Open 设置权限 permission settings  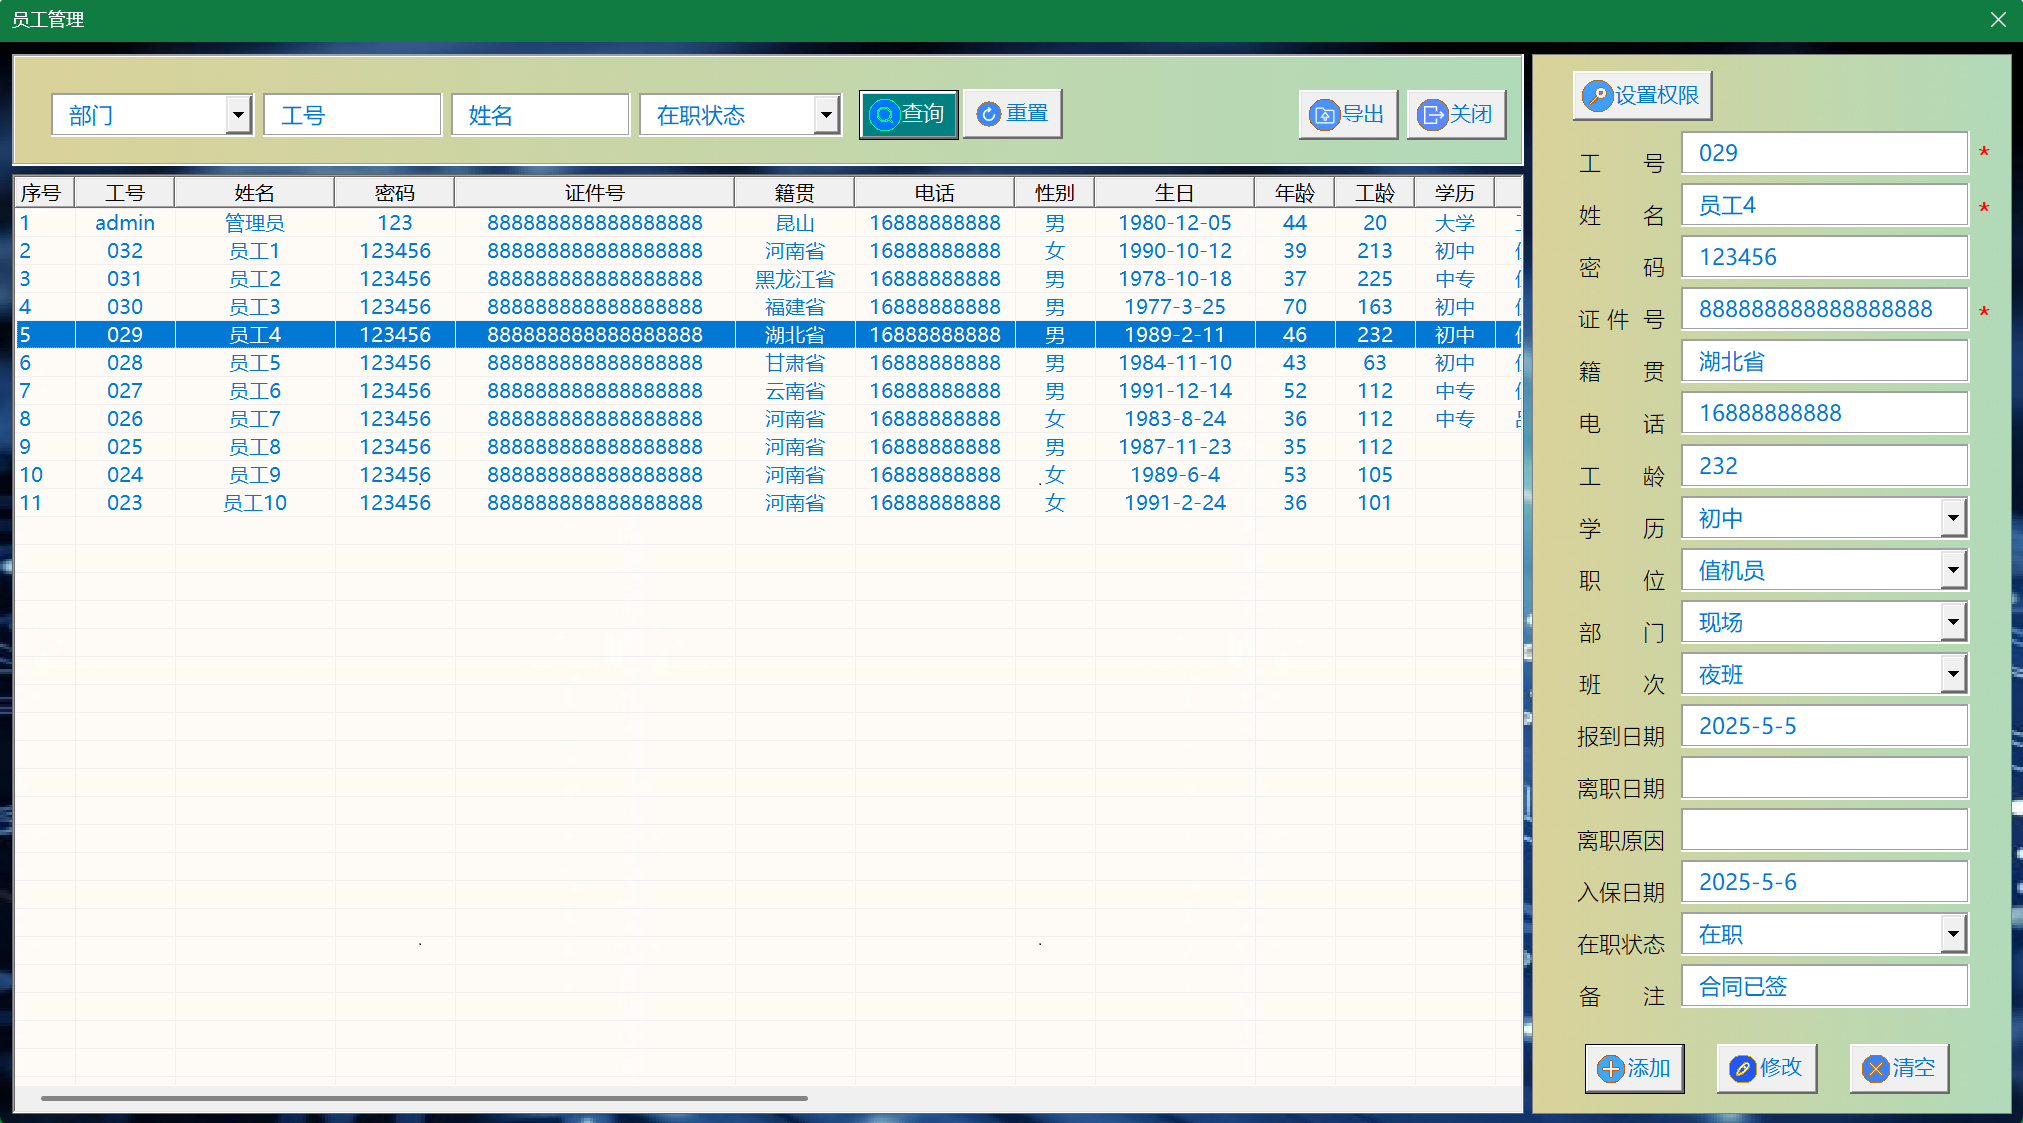point(1642,95)
